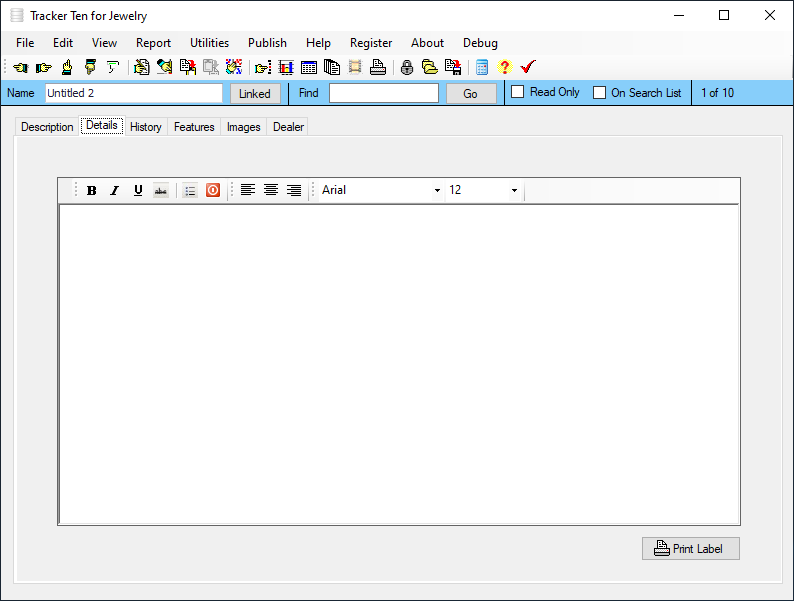This screenshot has width=794, height=601.
Task: Click the red circle icon in the editor toolbar
Action: [213, 190]
